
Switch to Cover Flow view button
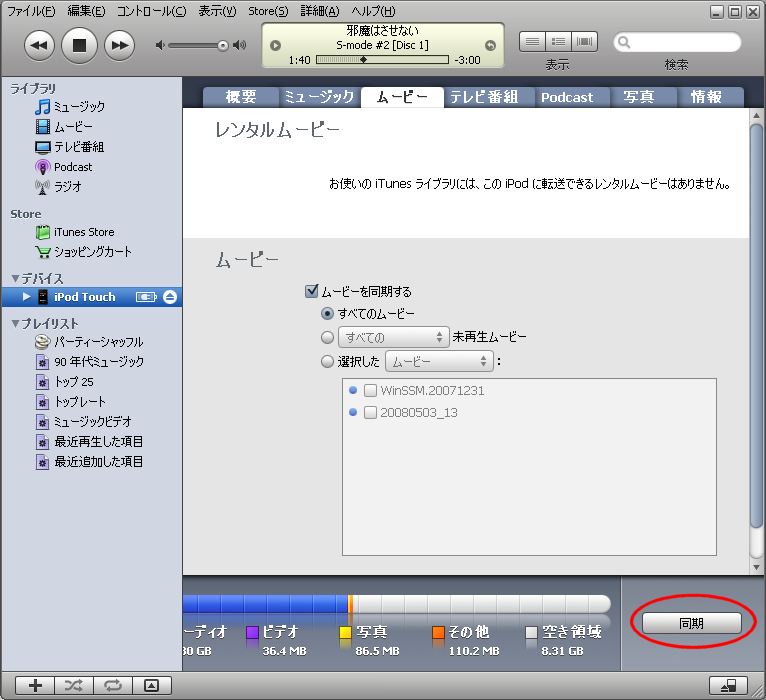(x=585, y=42)
